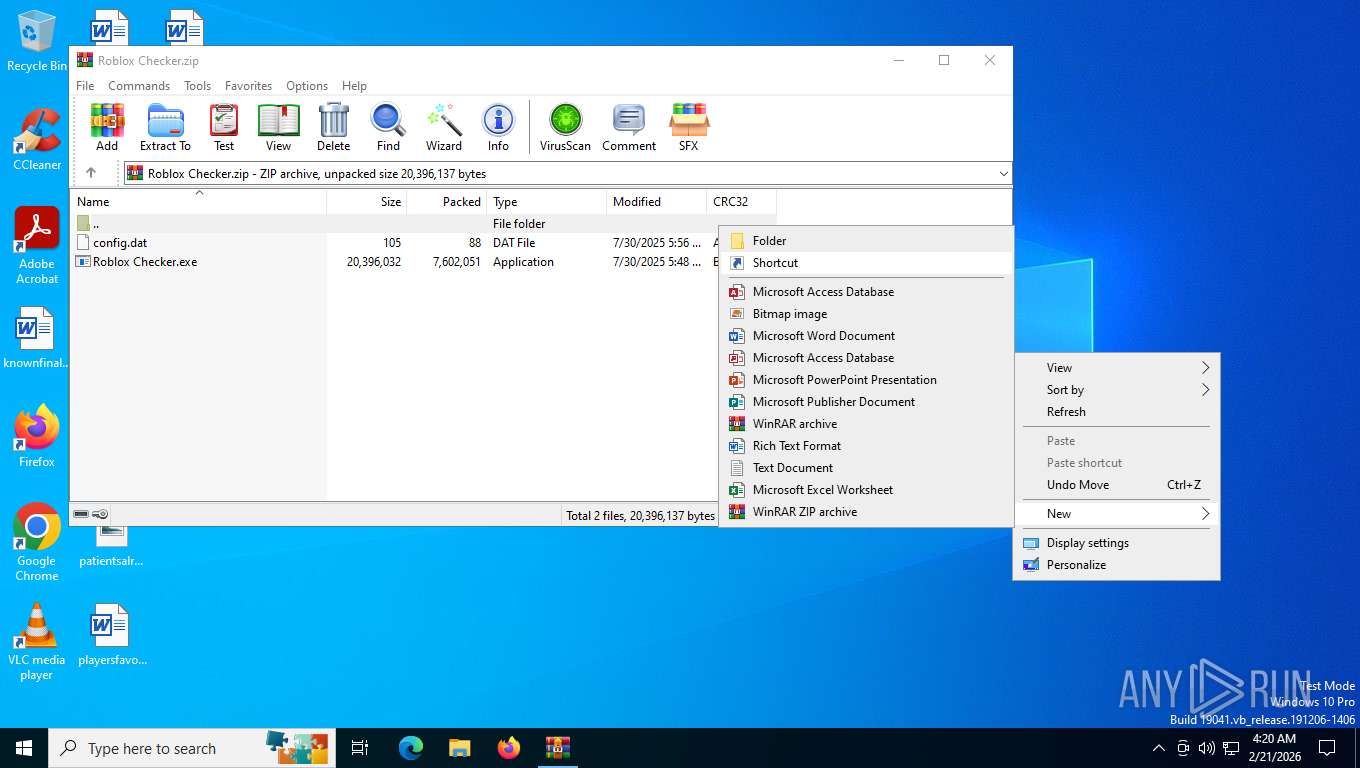1360x768 pixels.
Task: Click the Extract To toolbar icon
Action: 165,127
